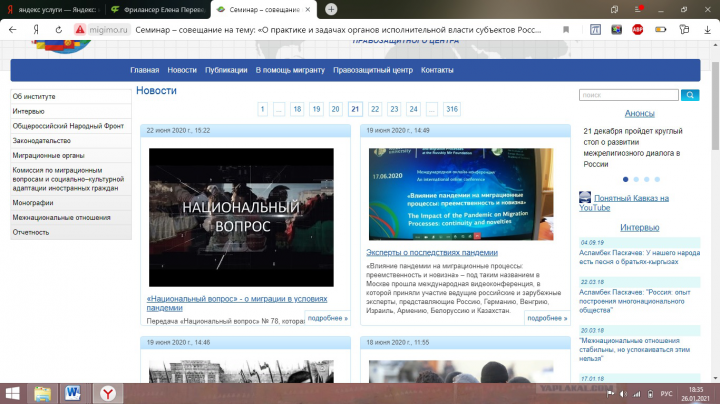Open the ABP ad blocker extension
Viewport: 720px width, 404px height.
pyautogui.click(x=637, y=30)
